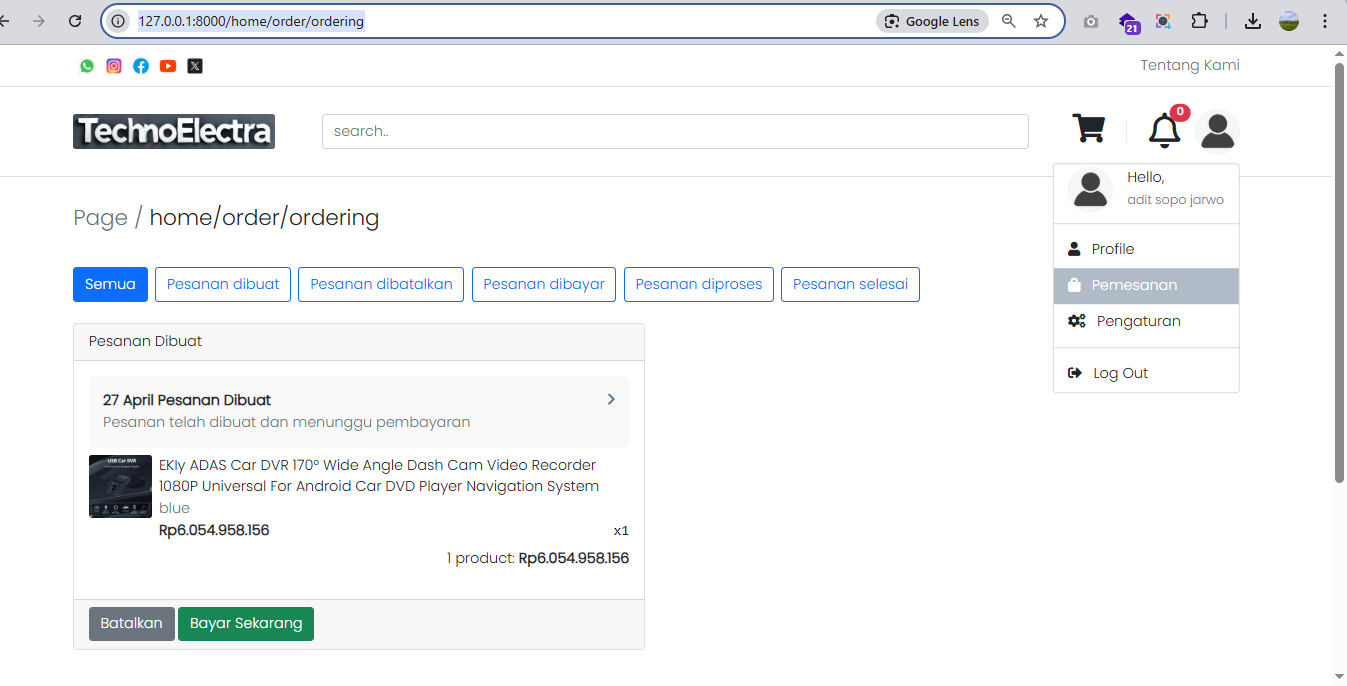Click the Tentang Kami link
The image size is (1347, 686).
(x=1190, y=66)
